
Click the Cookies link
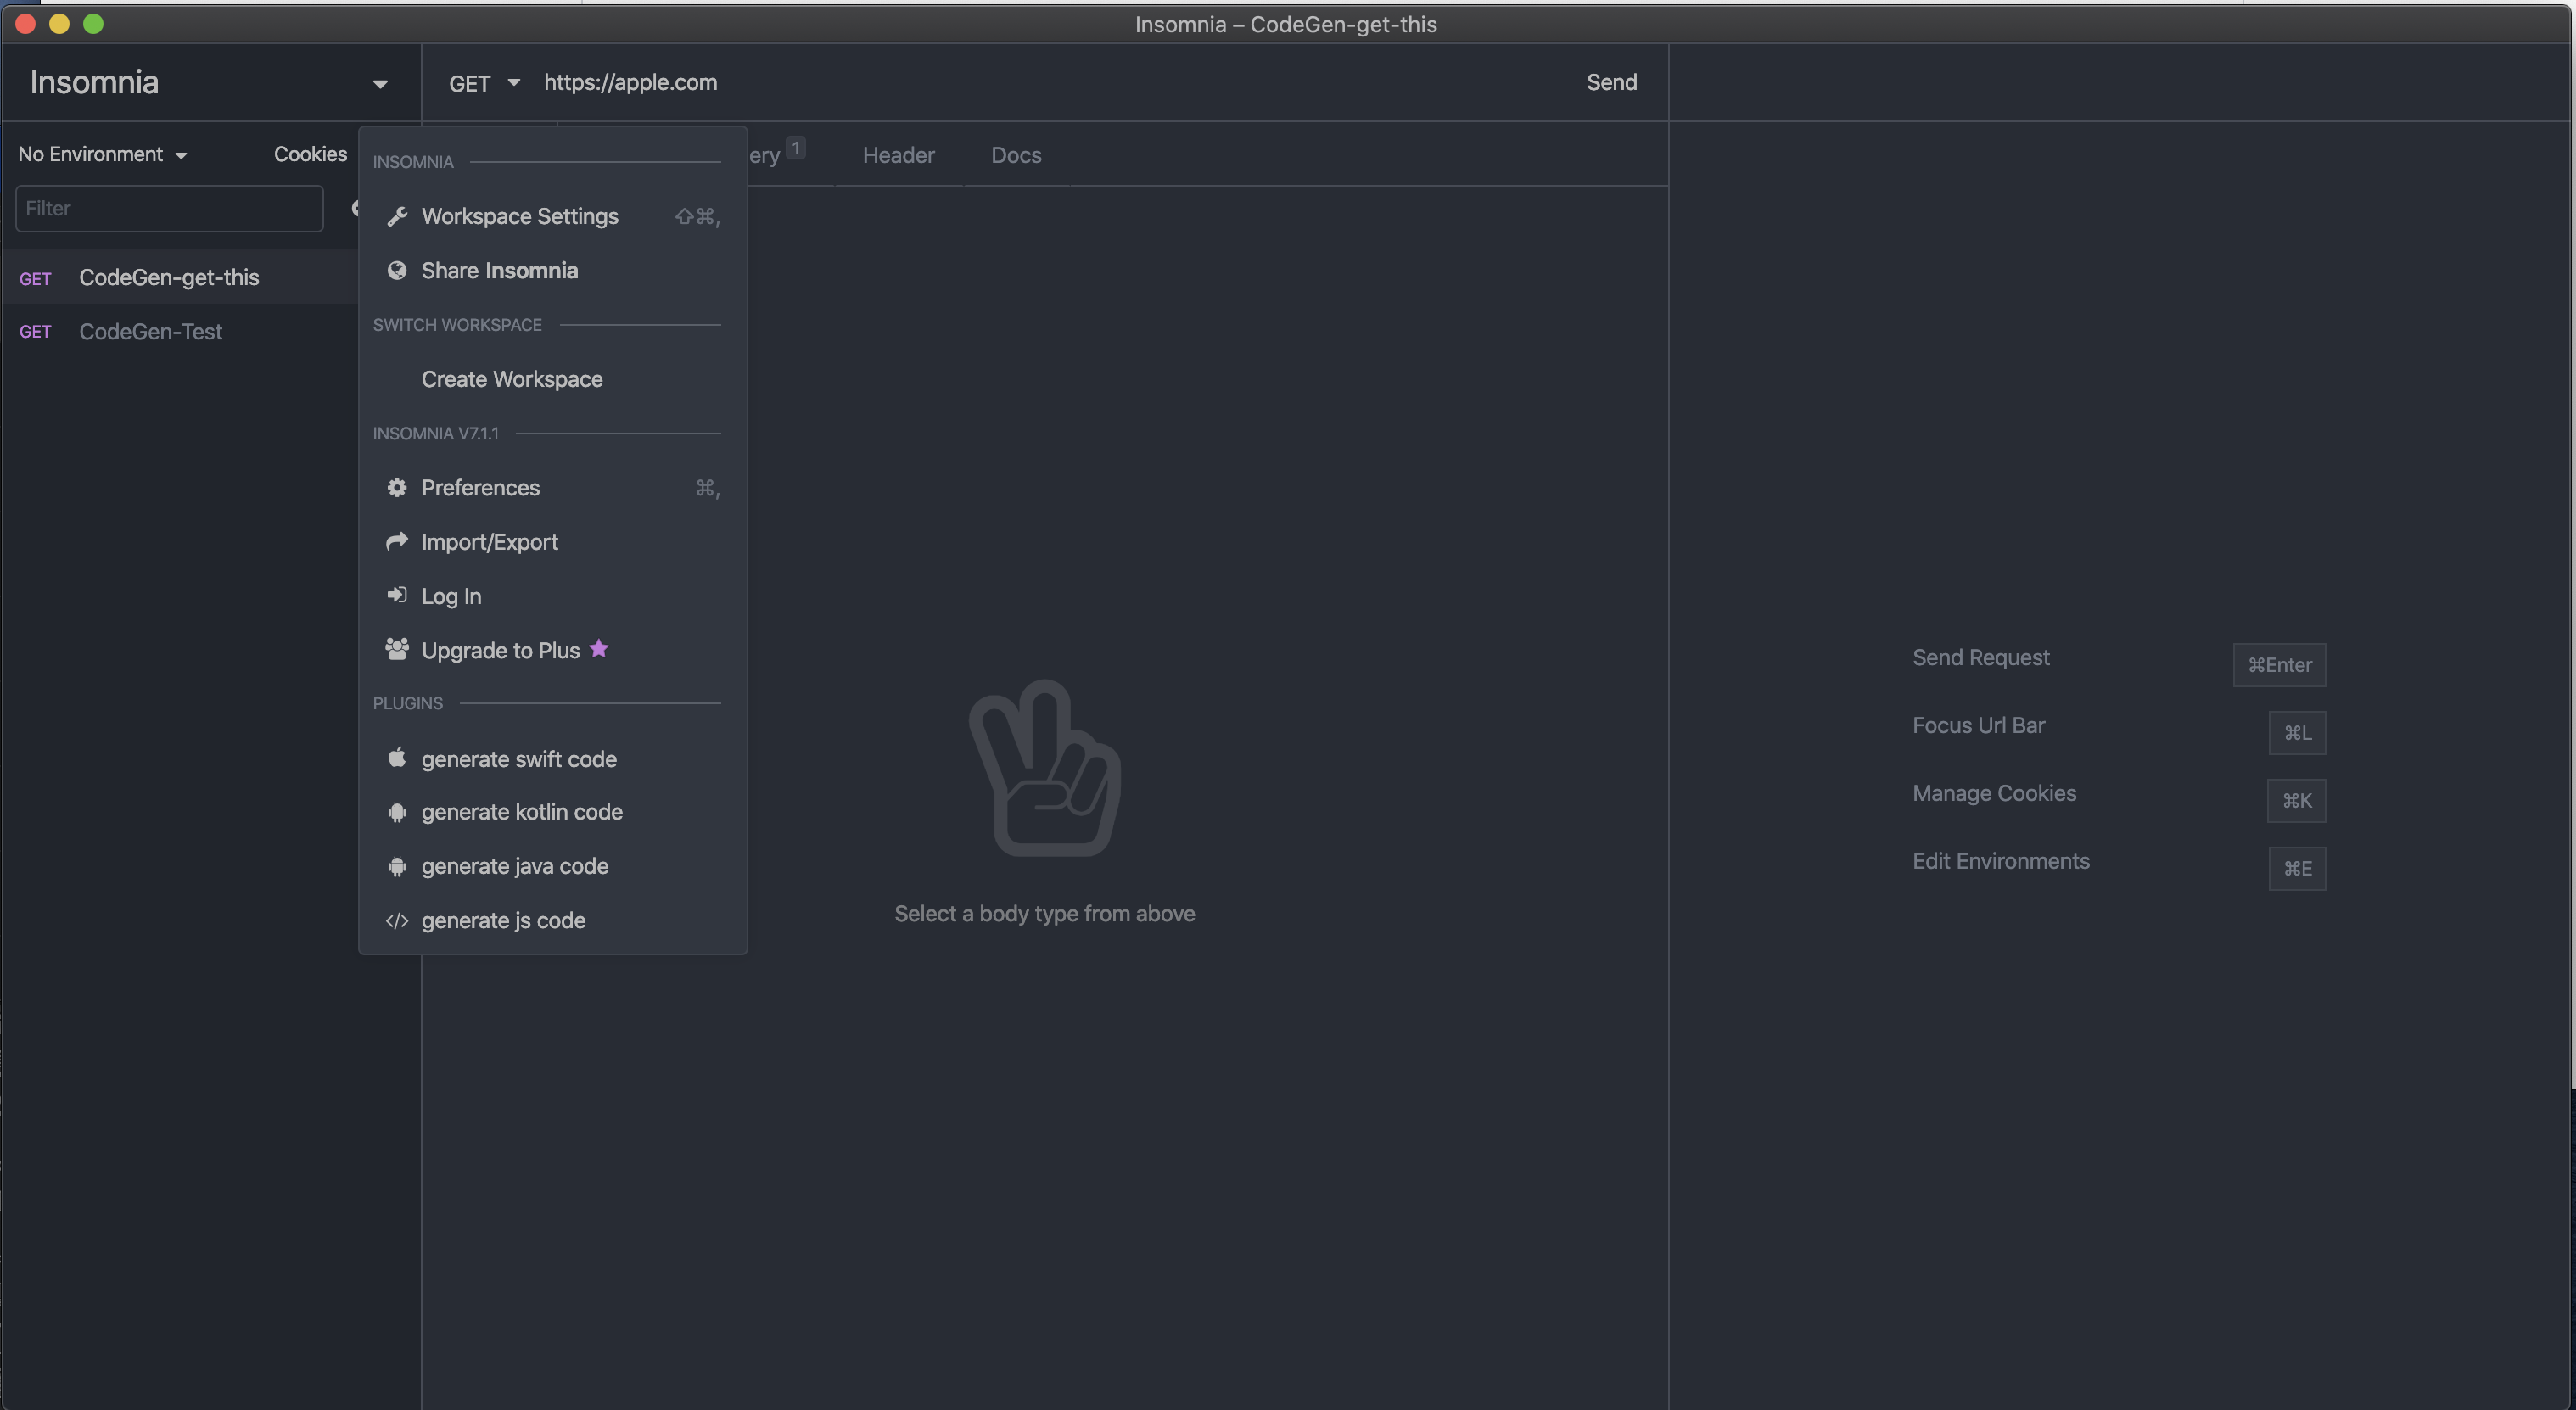click(x=309, y=153)
